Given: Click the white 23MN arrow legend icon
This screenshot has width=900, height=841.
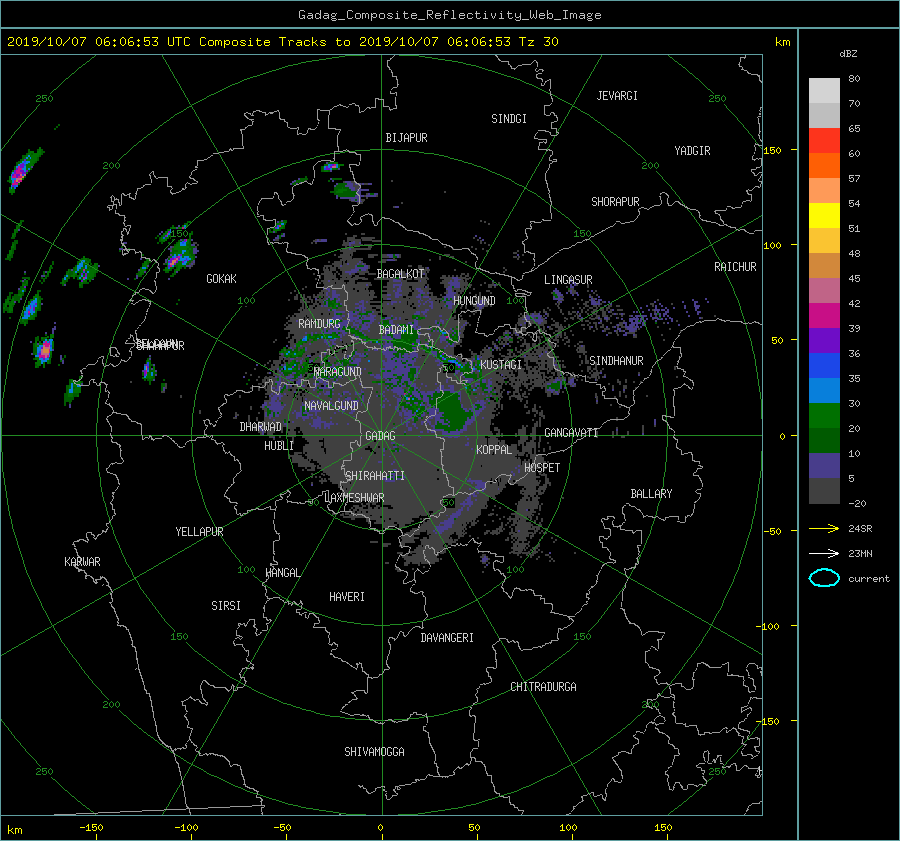Looking at the screenshot, I should point(824,553).
